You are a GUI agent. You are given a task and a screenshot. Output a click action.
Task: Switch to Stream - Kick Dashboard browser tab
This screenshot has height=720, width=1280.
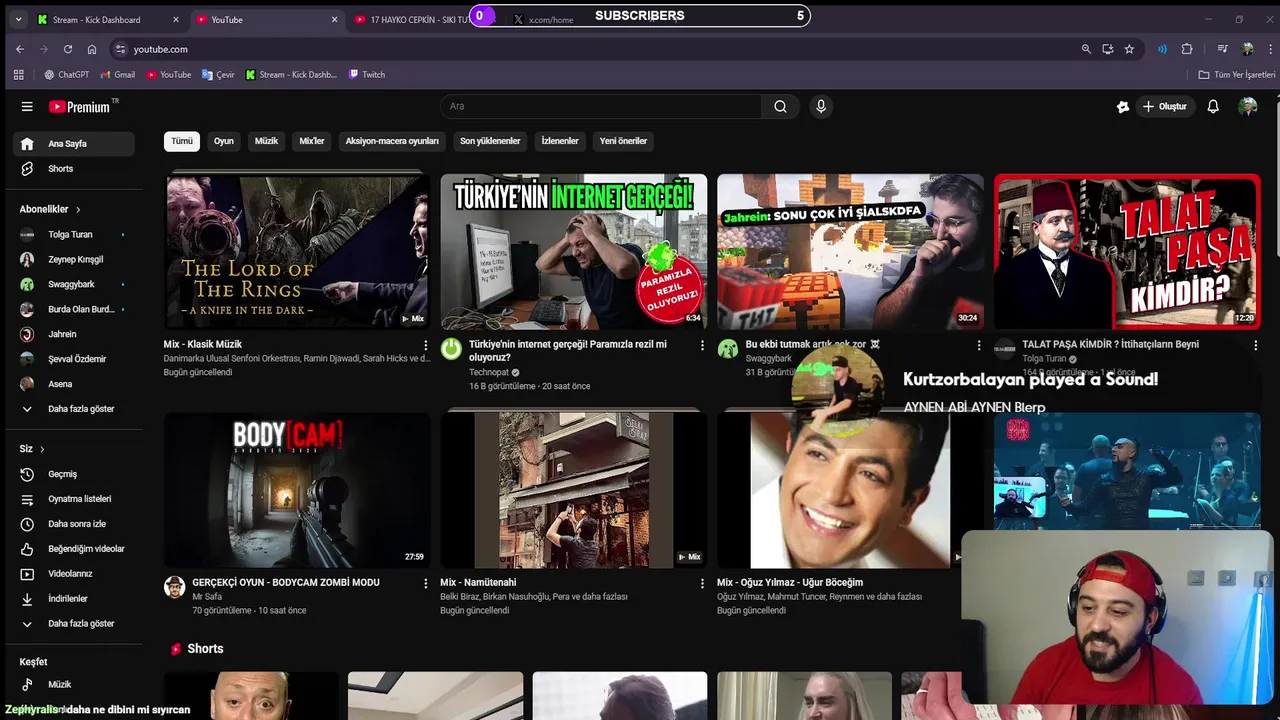[108, 19]
